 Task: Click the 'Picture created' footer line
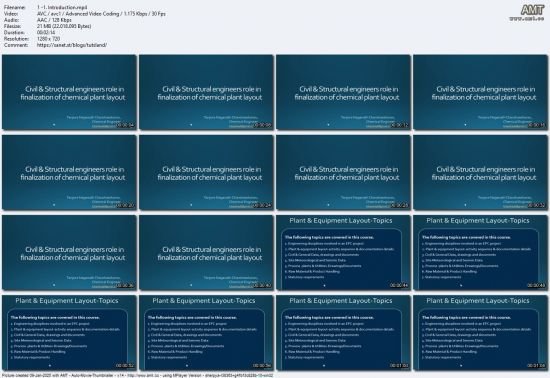tap(138, 375)
